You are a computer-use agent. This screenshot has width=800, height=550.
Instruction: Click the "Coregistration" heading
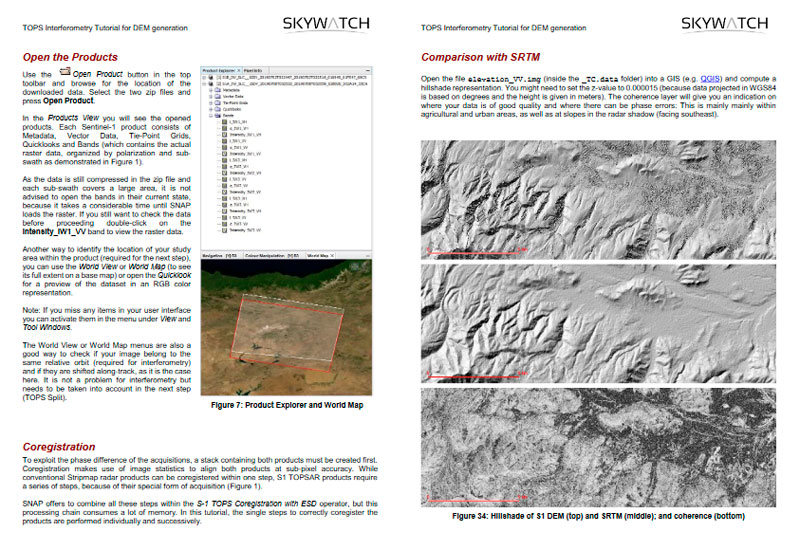click(x=59, y=447)
